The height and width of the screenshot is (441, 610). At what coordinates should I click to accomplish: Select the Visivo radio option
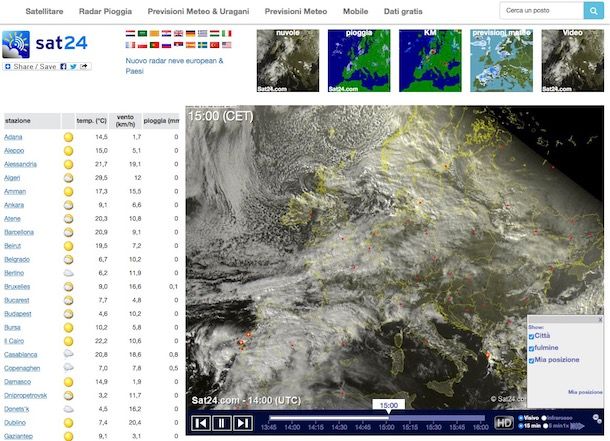click(521, 417)
